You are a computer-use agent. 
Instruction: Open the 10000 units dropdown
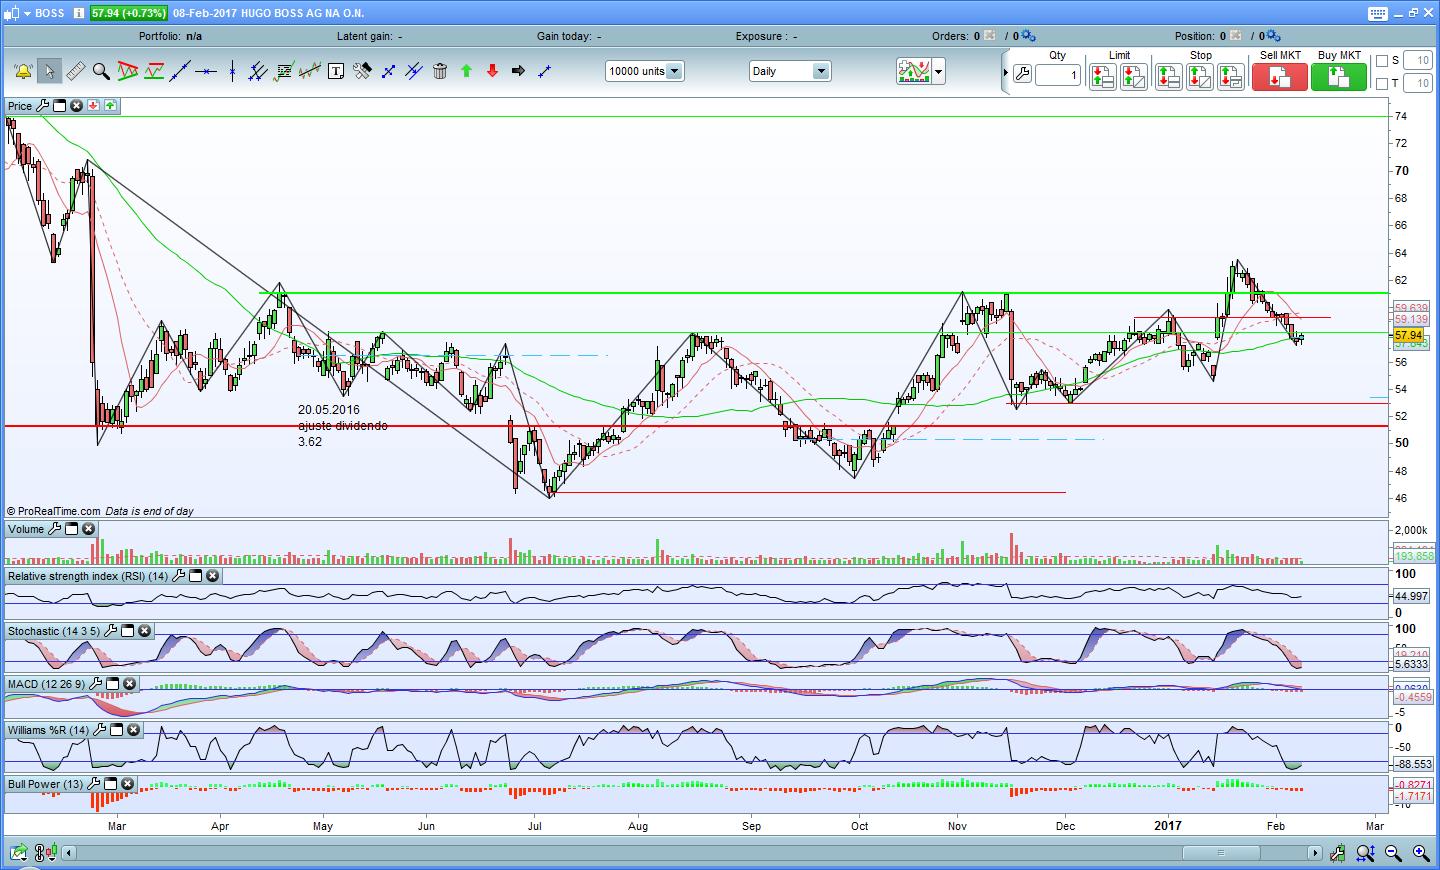tap(674, 71)
